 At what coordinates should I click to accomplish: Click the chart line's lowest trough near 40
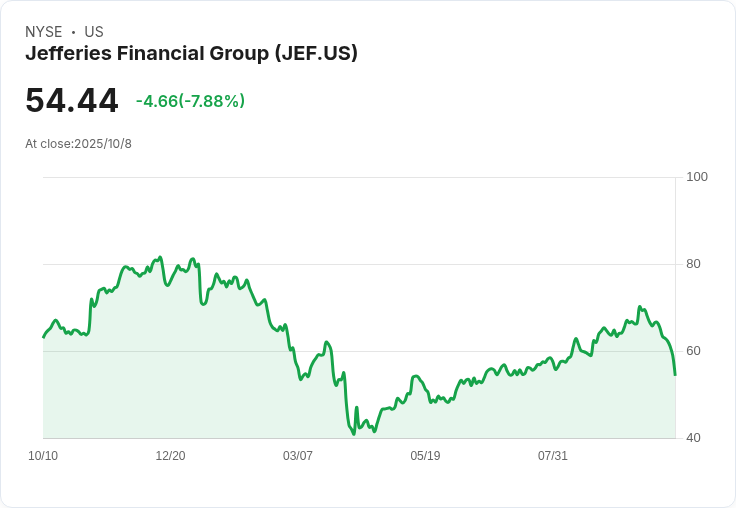coord(354,433)
